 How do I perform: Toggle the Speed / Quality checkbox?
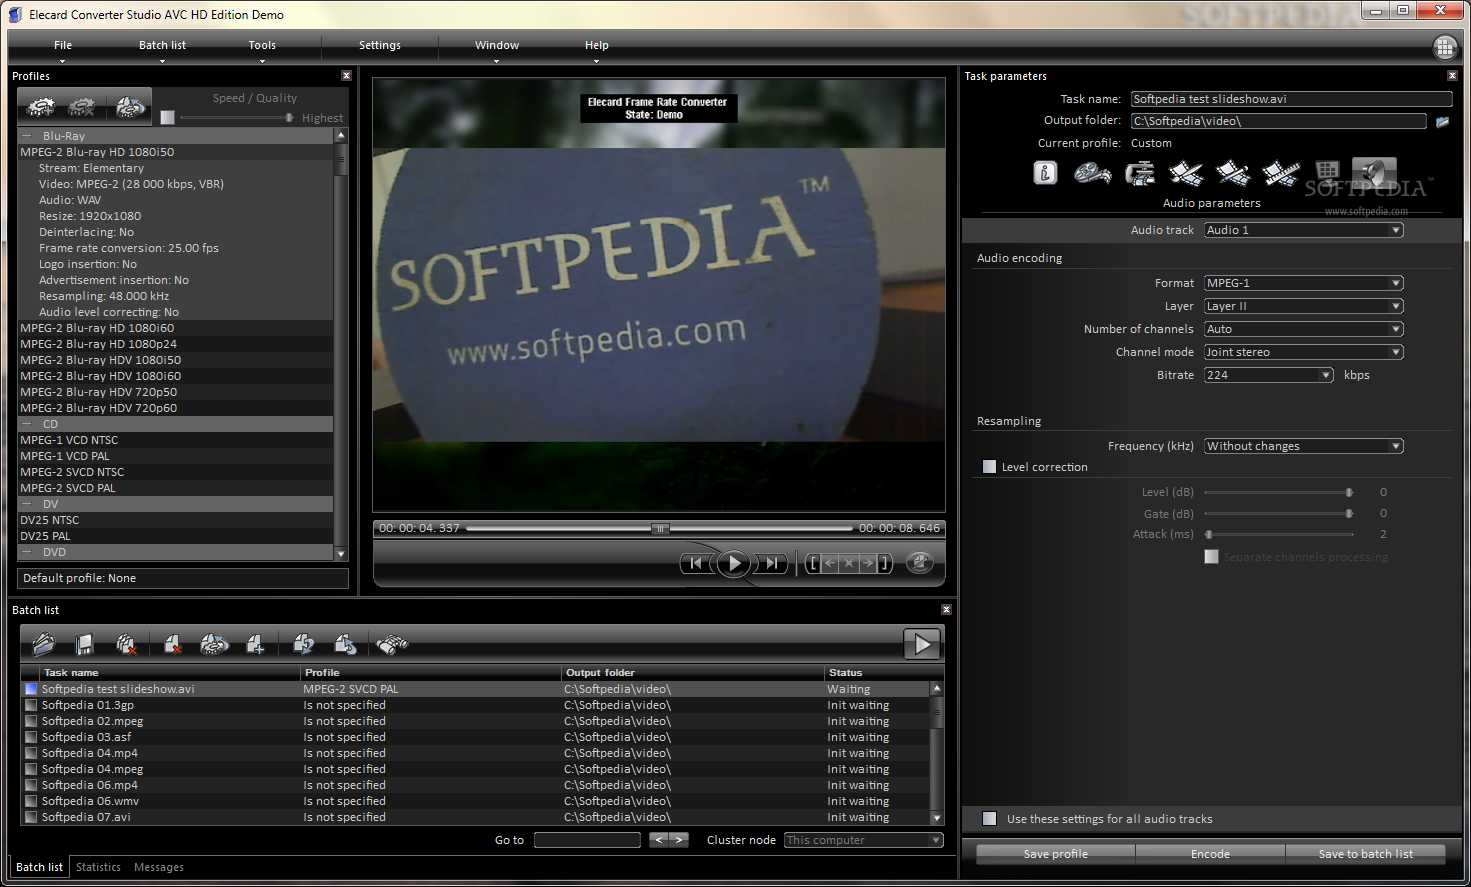[167, 118]
